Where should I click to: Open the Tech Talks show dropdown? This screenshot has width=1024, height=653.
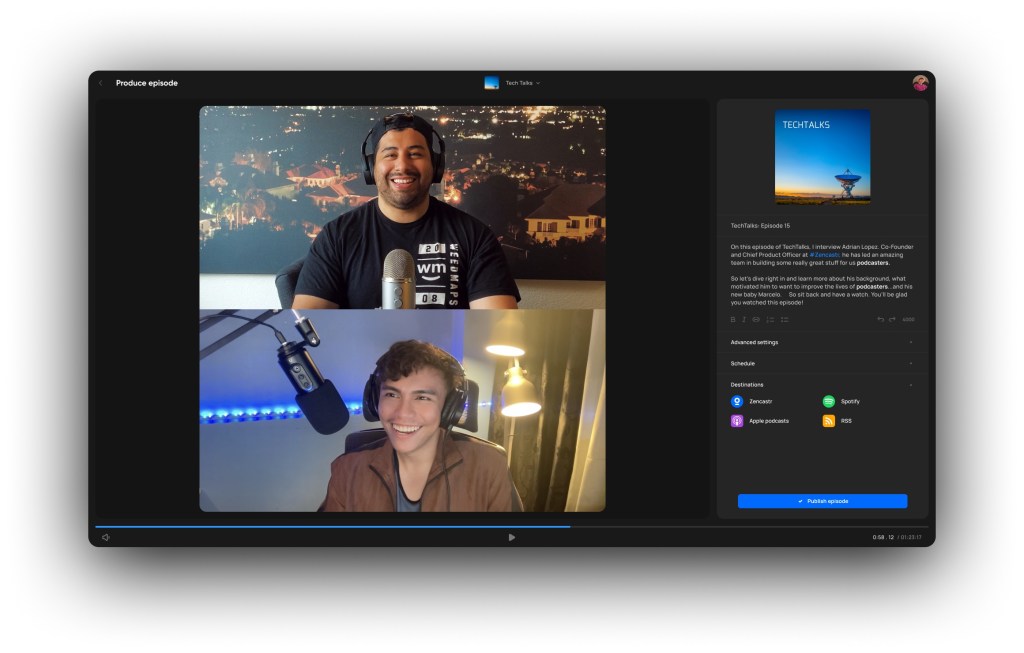click(523, 83)
